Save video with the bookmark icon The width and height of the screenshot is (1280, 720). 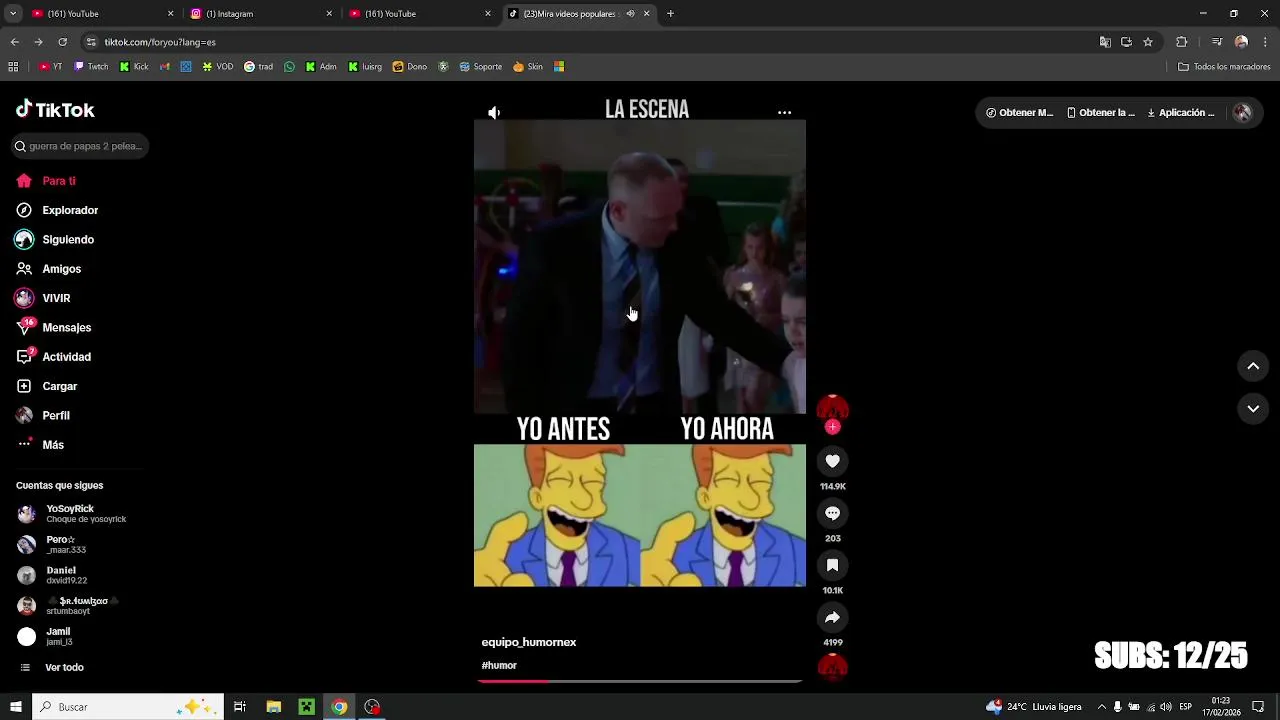(x=832, y=565)
